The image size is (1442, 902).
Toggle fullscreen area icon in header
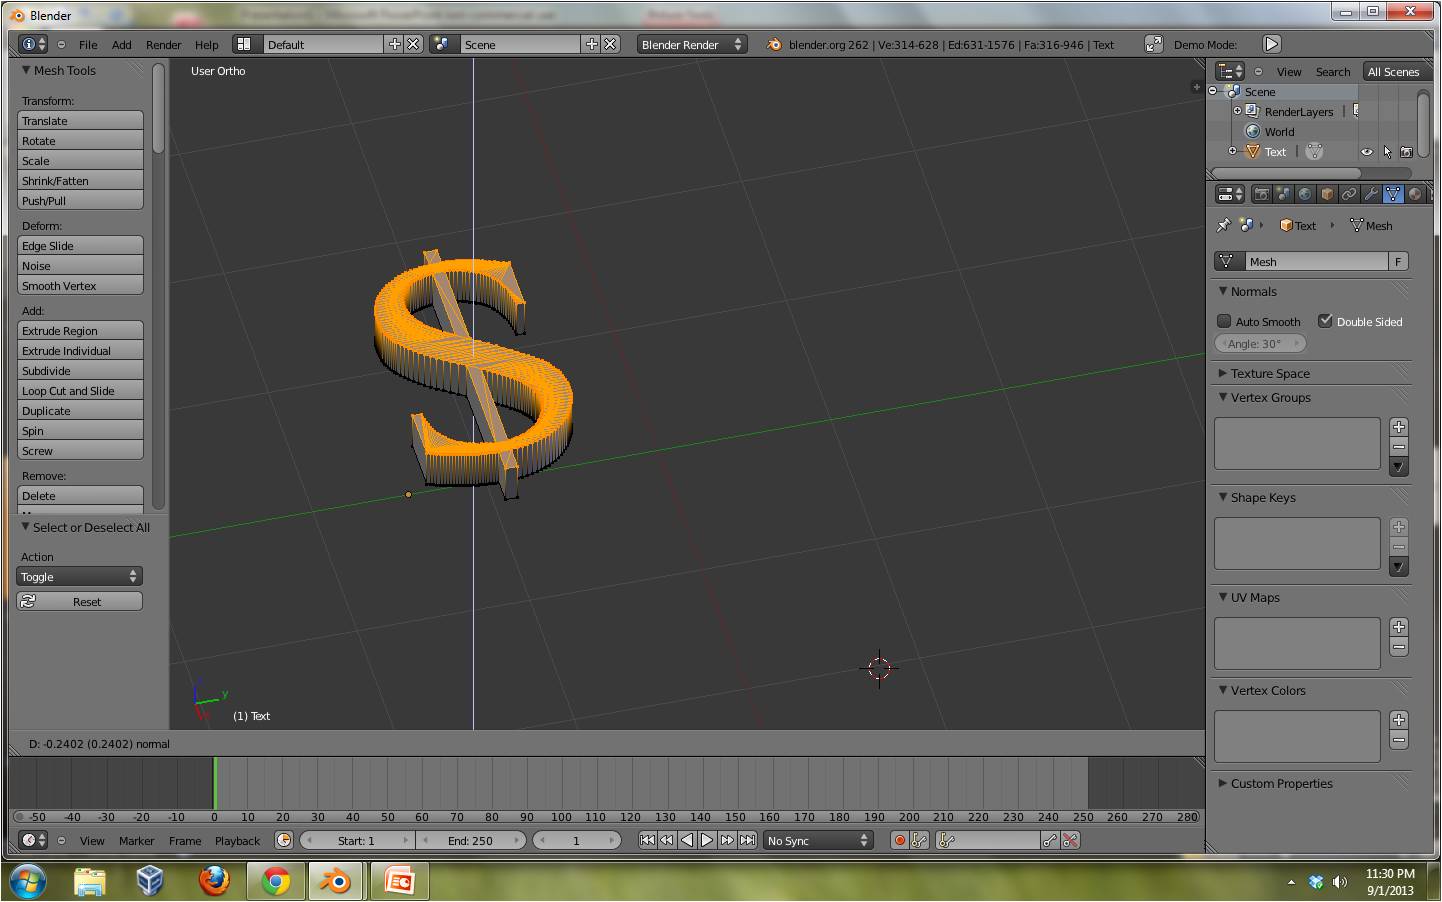click(1153, 44)
